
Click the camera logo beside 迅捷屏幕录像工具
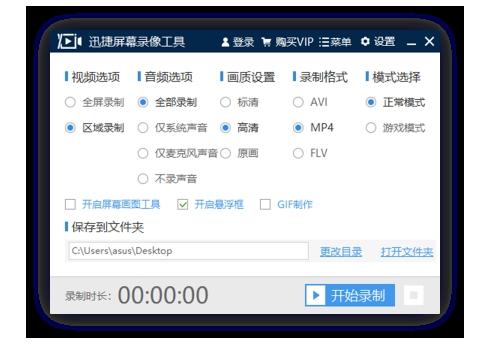click(69, 41)
